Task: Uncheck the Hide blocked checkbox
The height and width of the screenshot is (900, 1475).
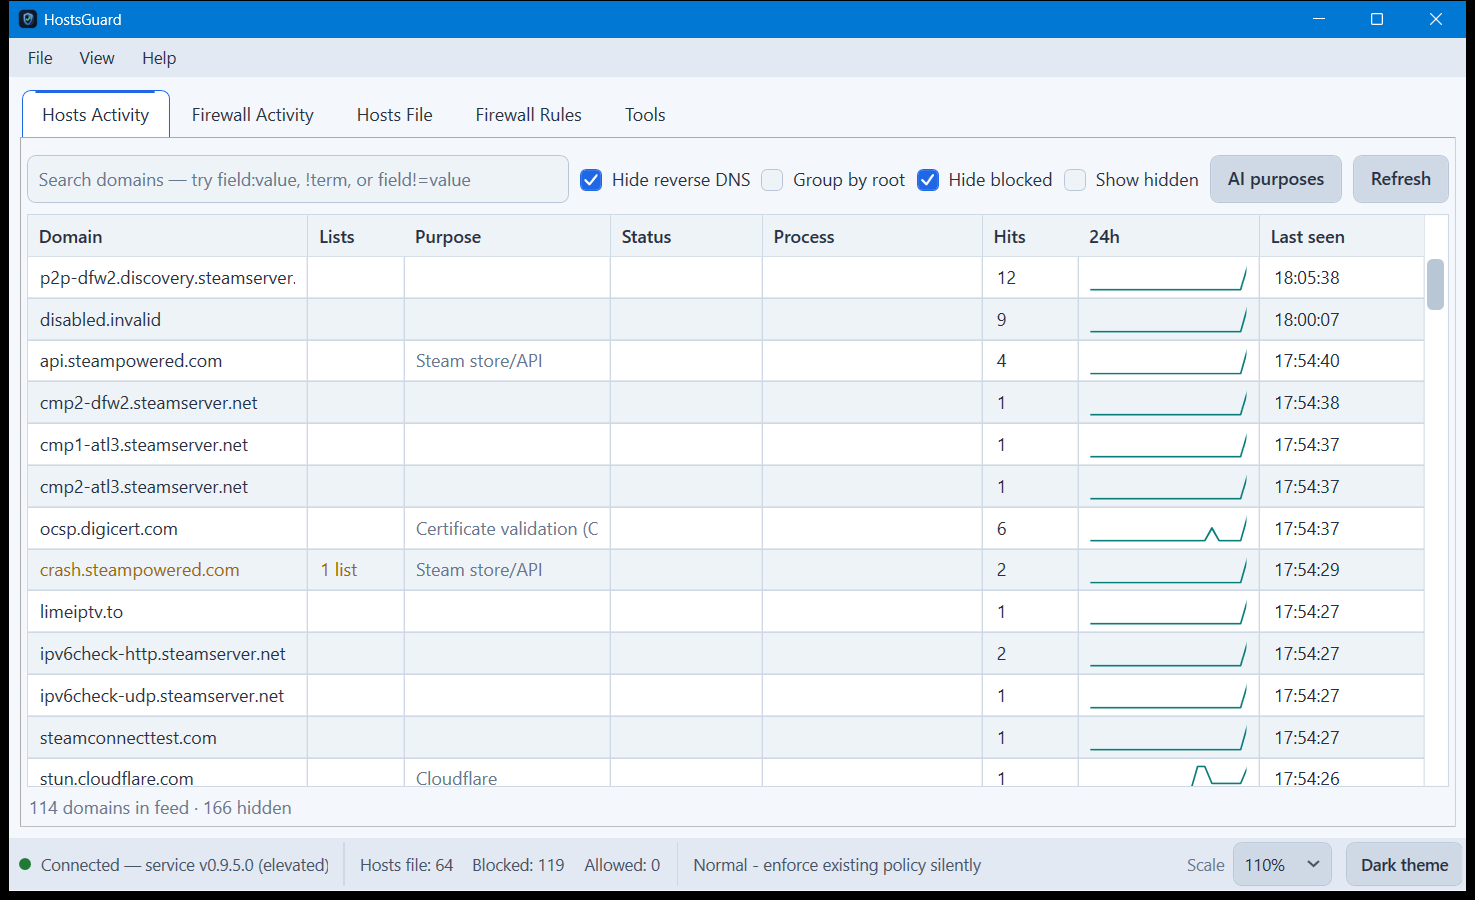Action: pyautogui.click(x=928, y=180)
